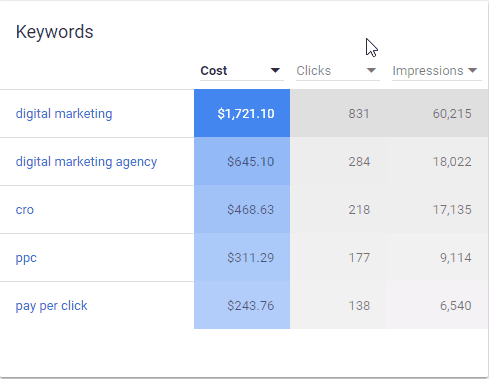Select the 218 clicks value
This screenshot has width=489, height=379.
tap(359, 210)
